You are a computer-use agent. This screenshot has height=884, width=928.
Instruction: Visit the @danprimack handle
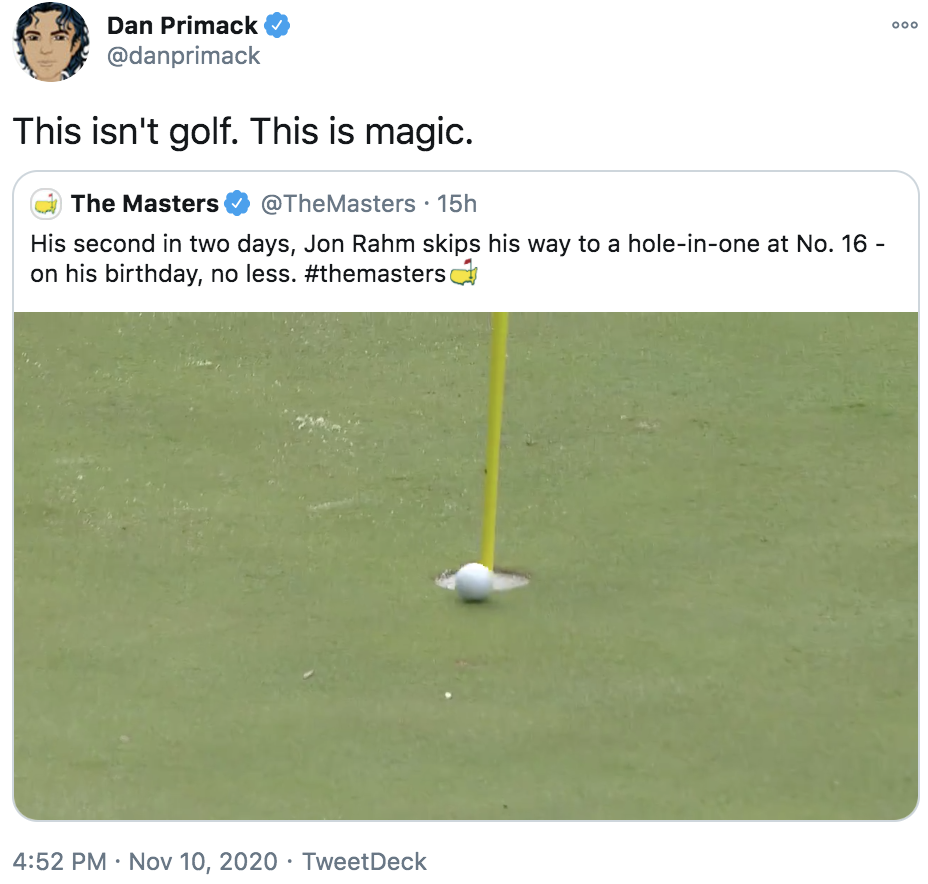point(184,56)
